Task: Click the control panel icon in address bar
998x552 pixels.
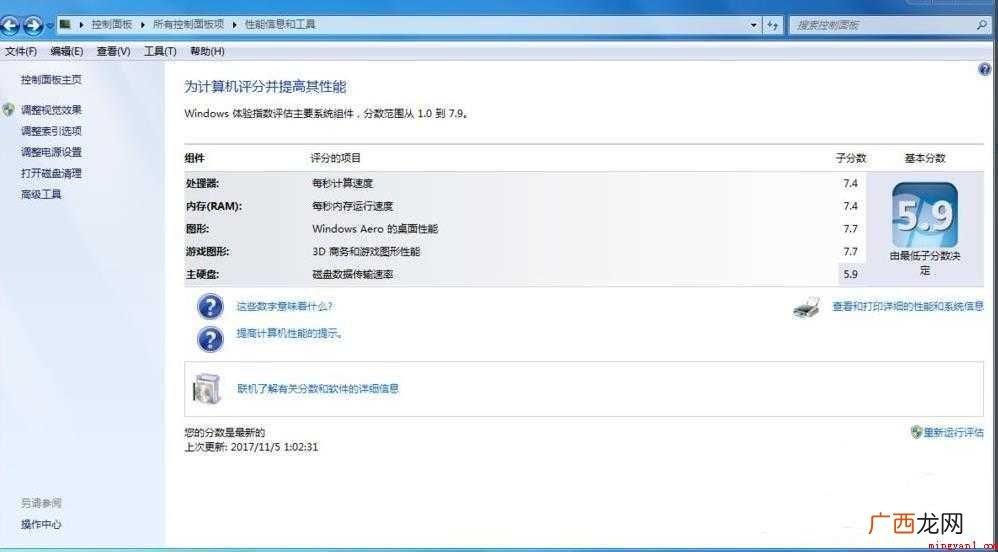Action: (x=65, y=25)
